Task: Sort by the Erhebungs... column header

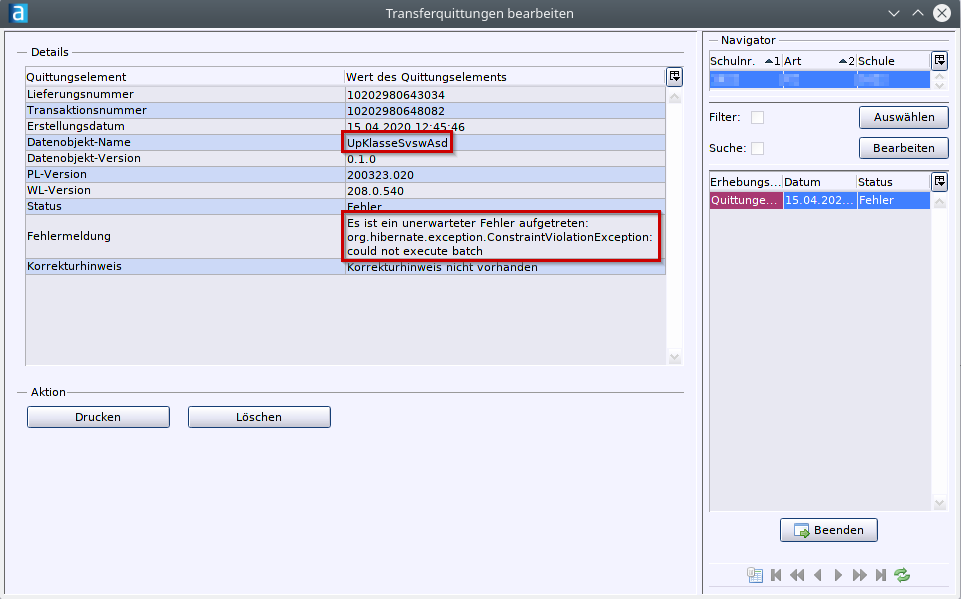Action: pyautogui.click(x=745, y=182)
